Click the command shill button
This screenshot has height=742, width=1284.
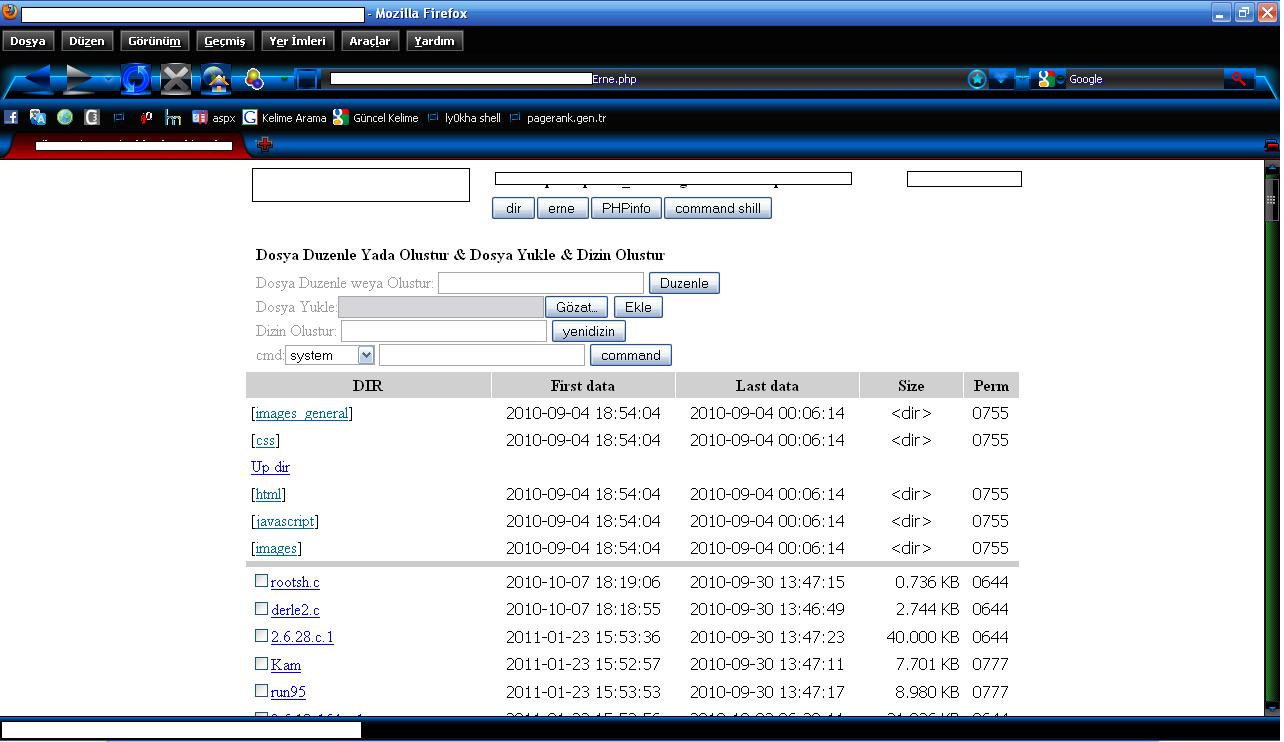(x=718, y=208)
